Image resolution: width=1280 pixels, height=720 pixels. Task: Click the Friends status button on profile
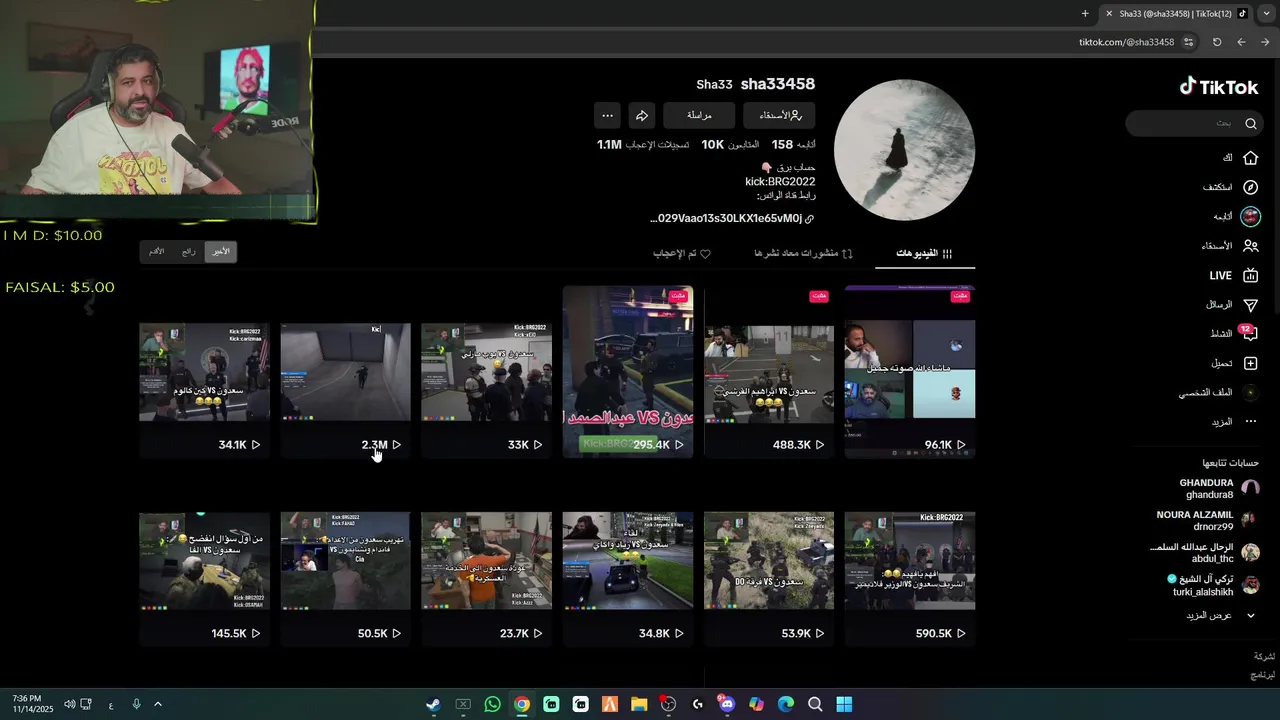point(779,116)
